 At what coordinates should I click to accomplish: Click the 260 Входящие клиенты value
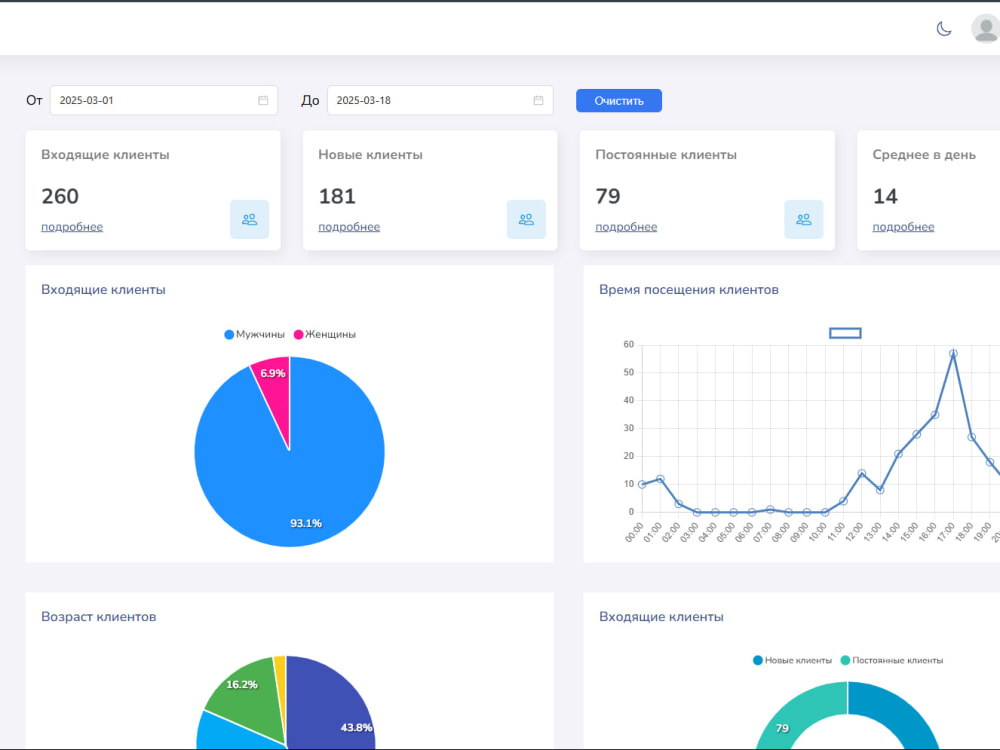[x=60, y=196]
